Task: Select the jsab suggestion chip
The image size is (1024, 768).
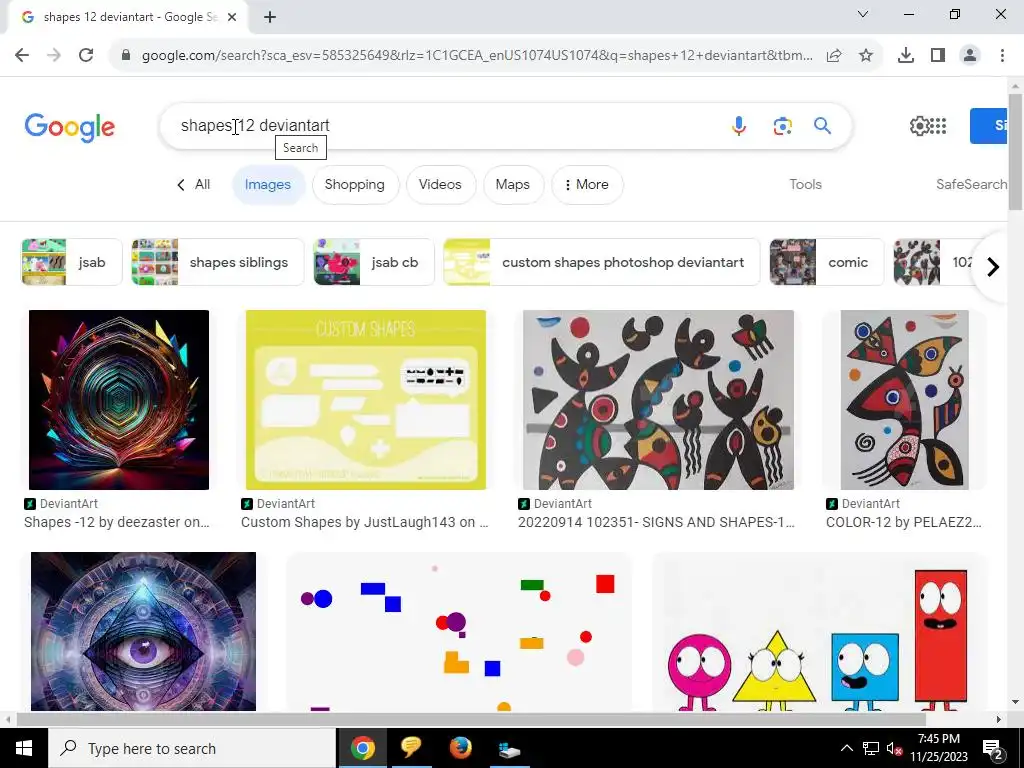Action: click(72, 262)
